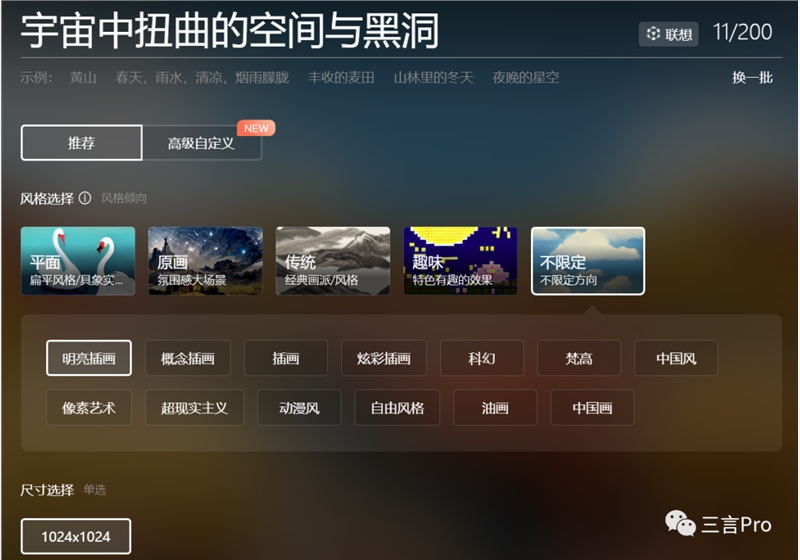
Task: Pick the 油画 style button
Action: tap(495, 408)
